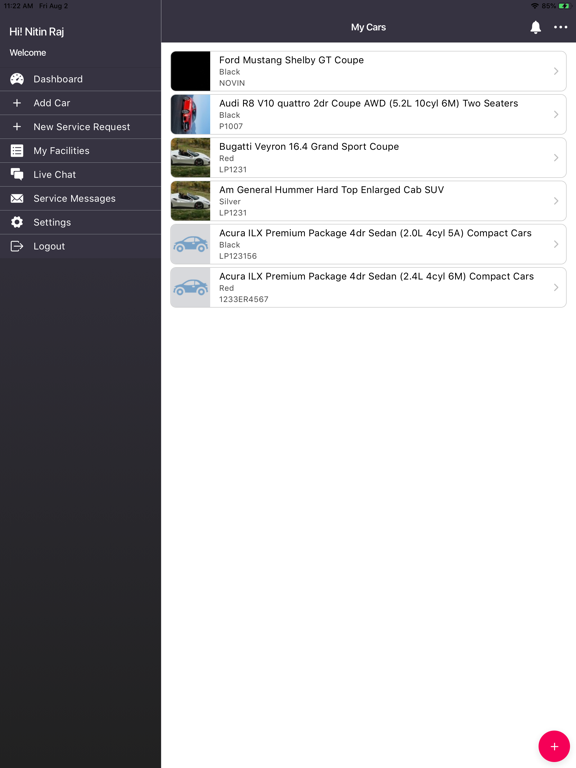Click the My Facilities list icon
576x768 pixels.
click(17, 150)
